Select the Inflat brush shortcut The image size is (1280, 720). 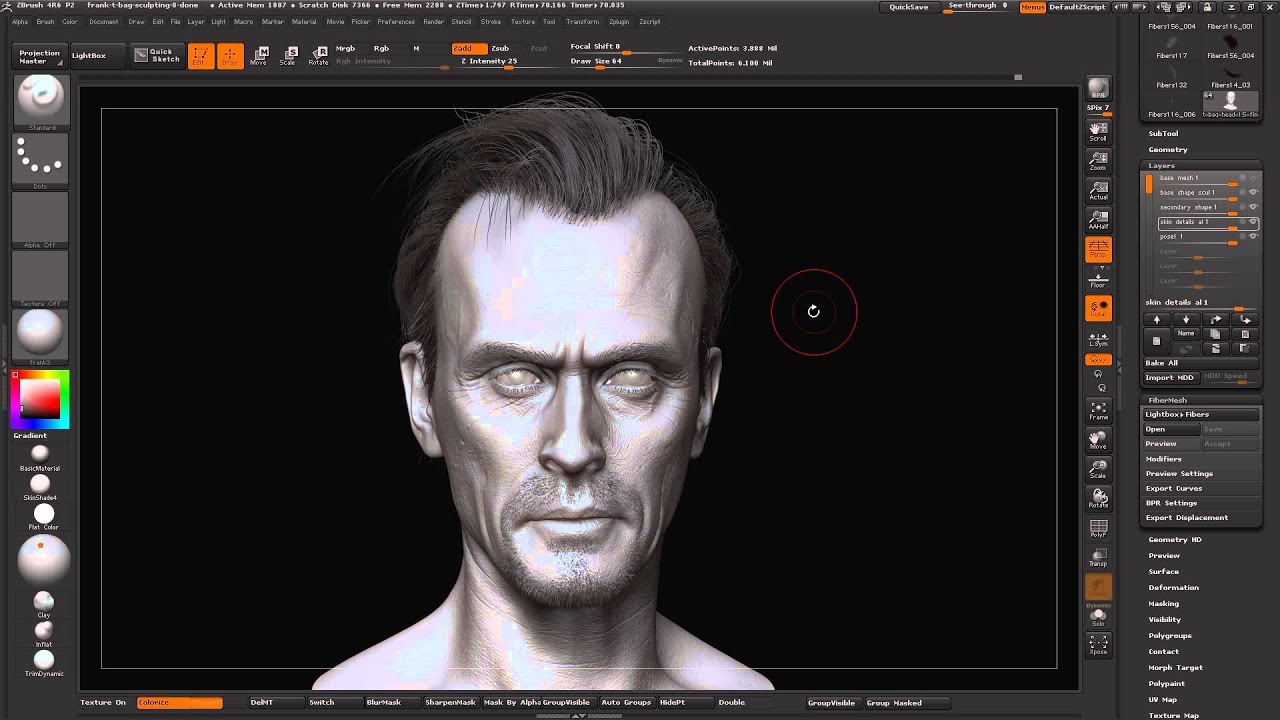(x=43, y=633)
